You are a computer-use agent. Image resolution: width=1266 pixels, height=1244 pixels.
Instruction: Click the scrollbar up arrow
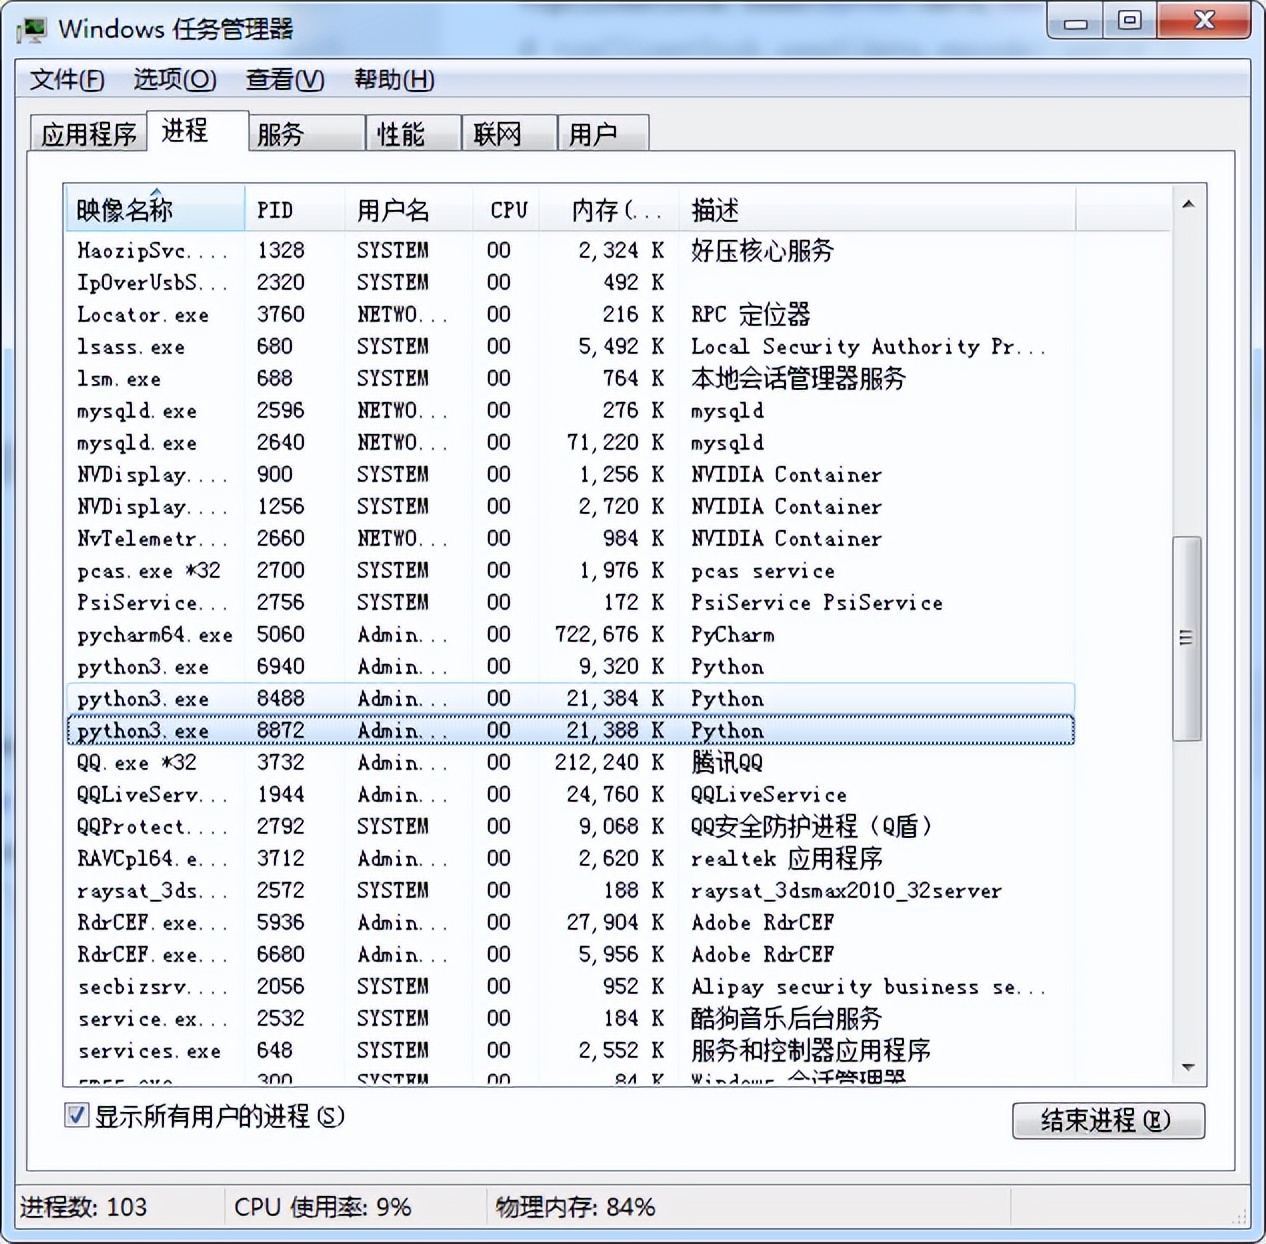[x=1188, y=203]
